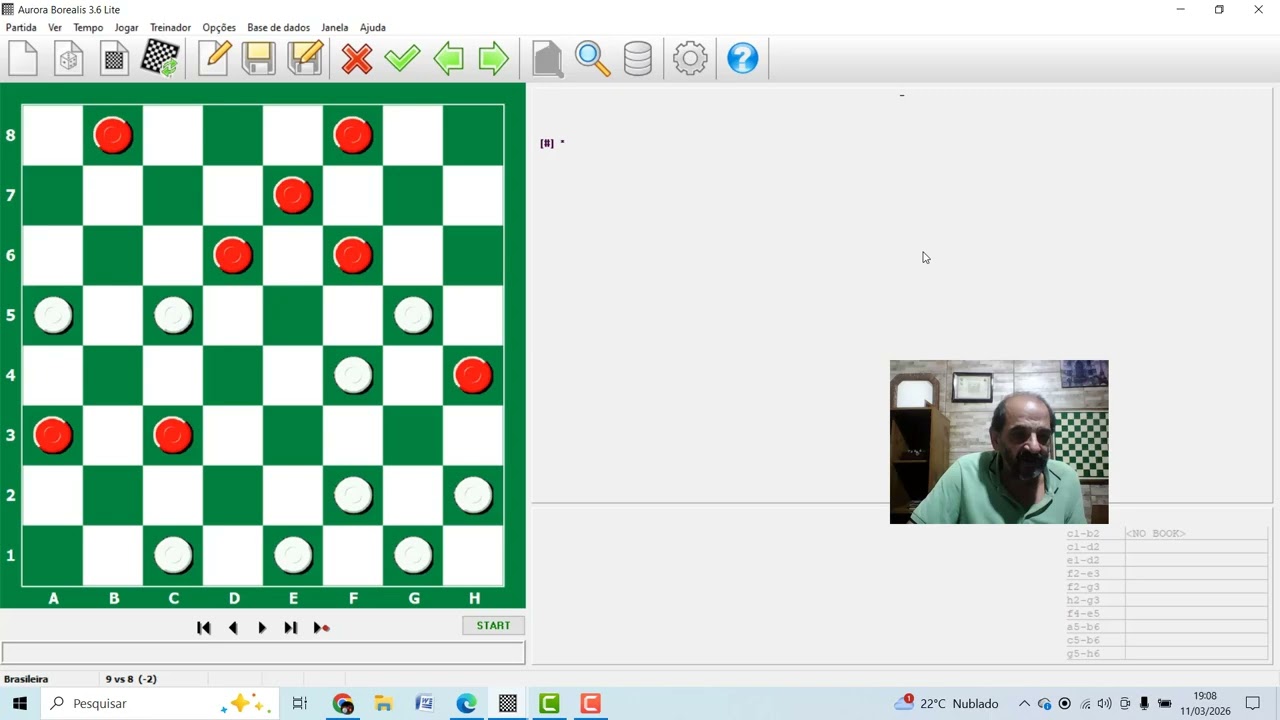Click the webcam video thumbnail
The height and width of the screenshot is (720, 1280).
tap(999, 442)
